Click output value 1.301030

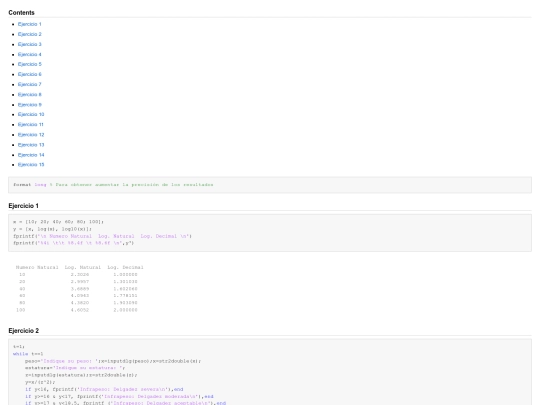(125, 282)
